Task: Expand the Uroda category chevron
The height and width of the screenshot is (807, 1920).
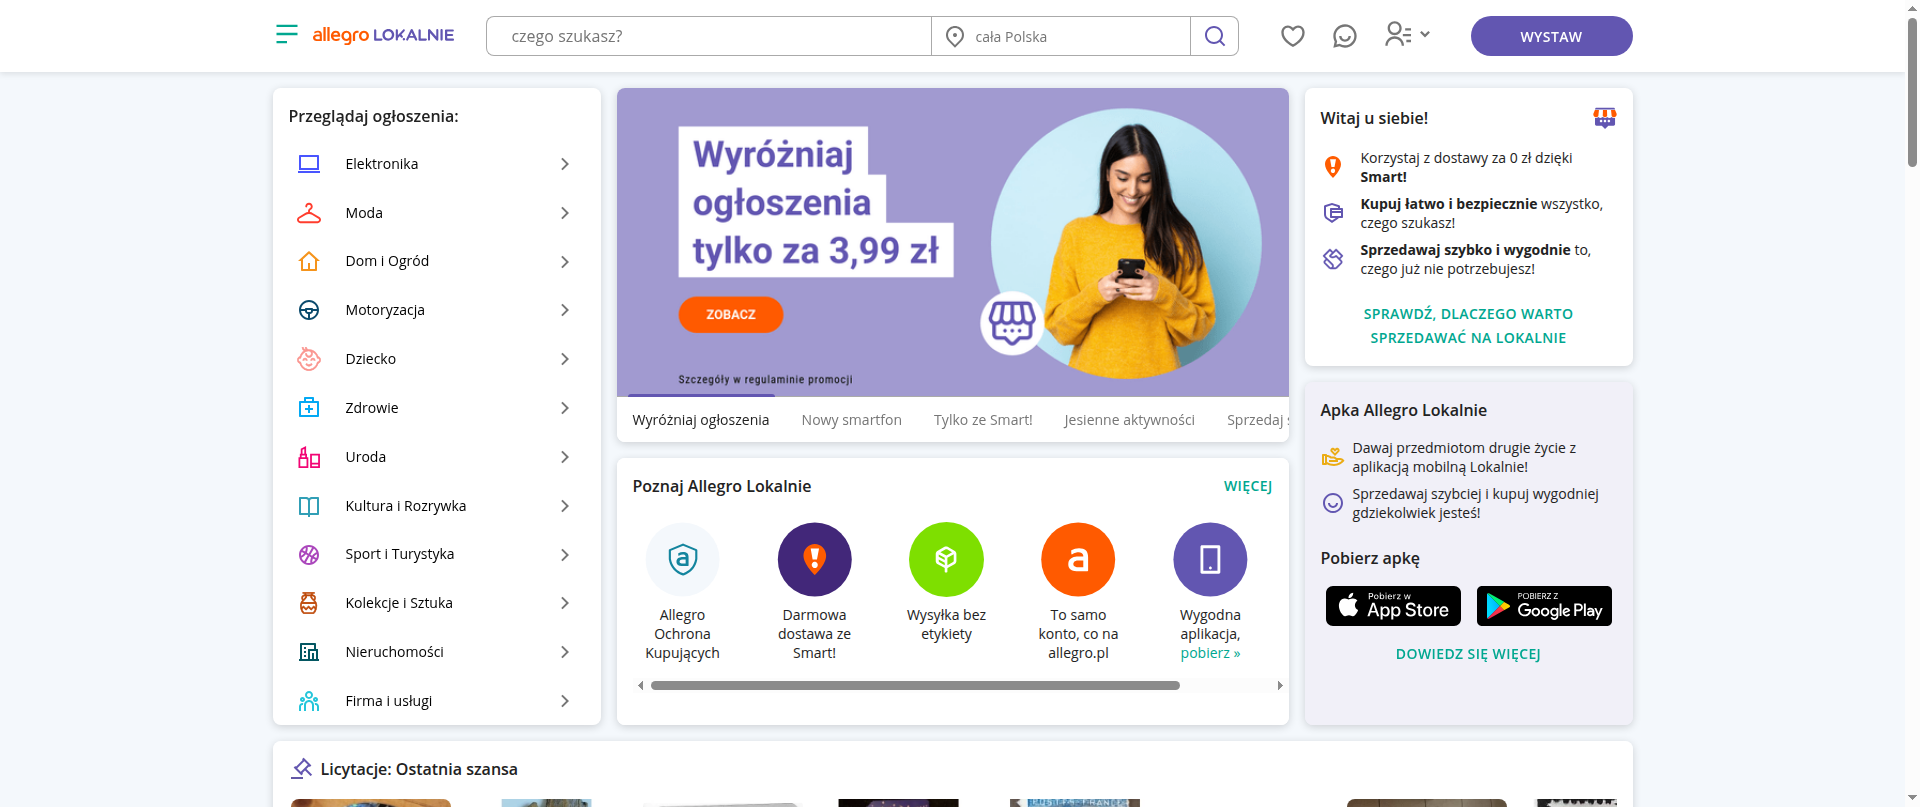Action: click(x=565, y=457)
